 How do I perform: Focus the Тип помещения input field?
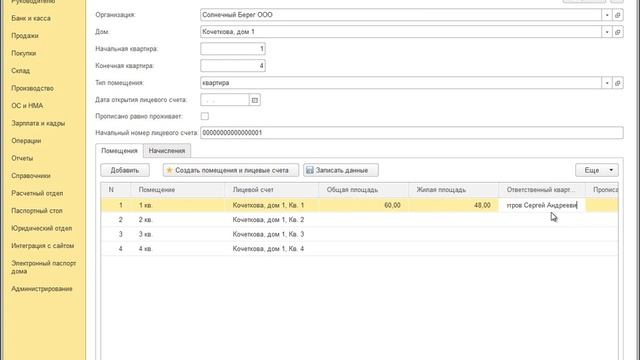click(x=401, y=83)
